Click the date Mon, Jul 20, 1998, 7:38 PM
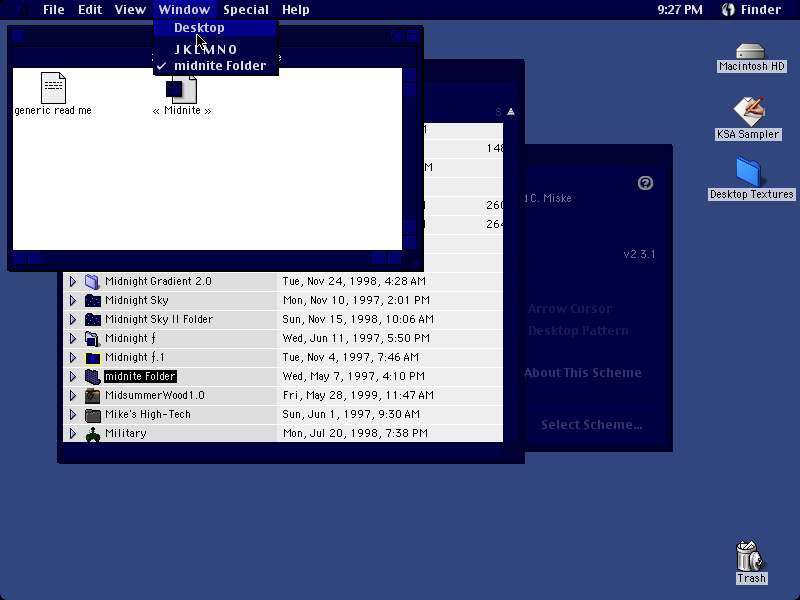This screenshot has height=600, width=800. 355,433
